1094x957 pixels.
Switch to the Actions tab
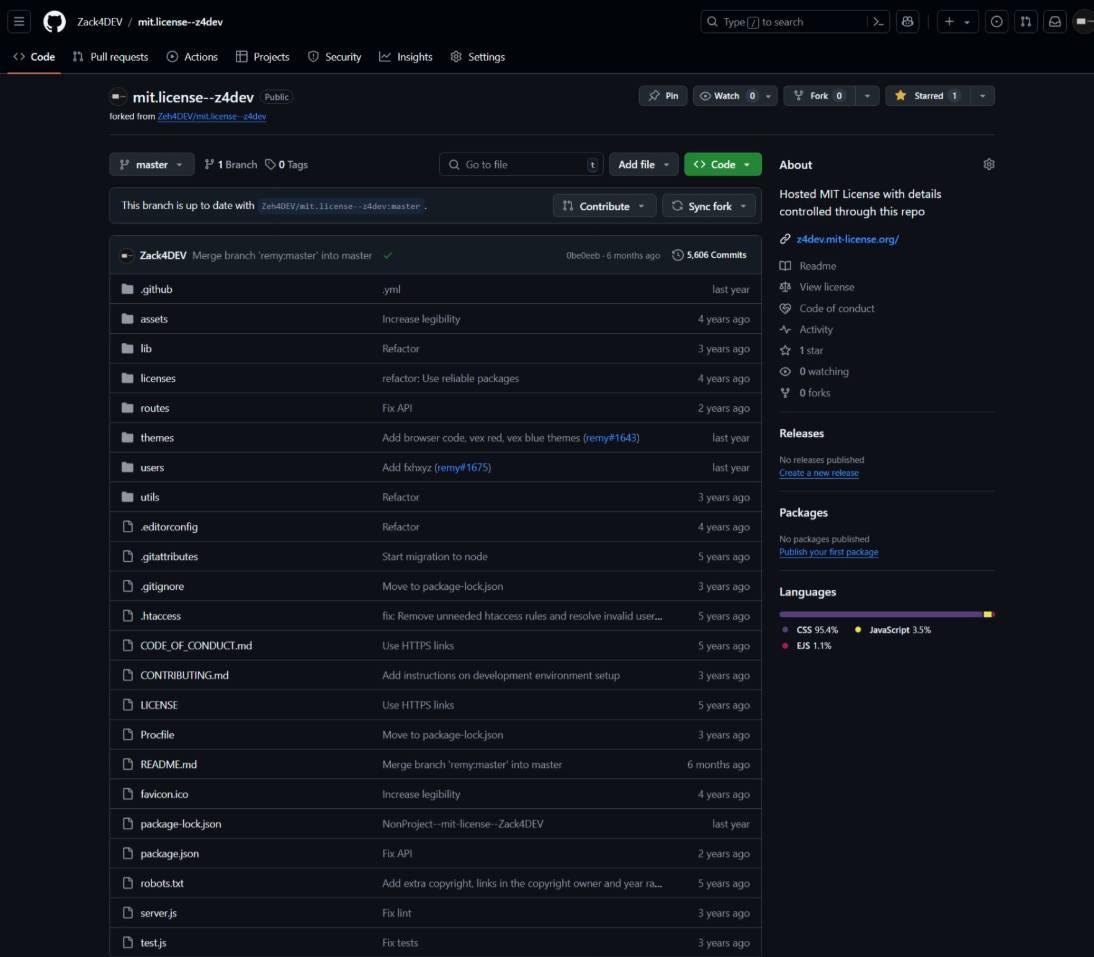click(x=192, y=56)
